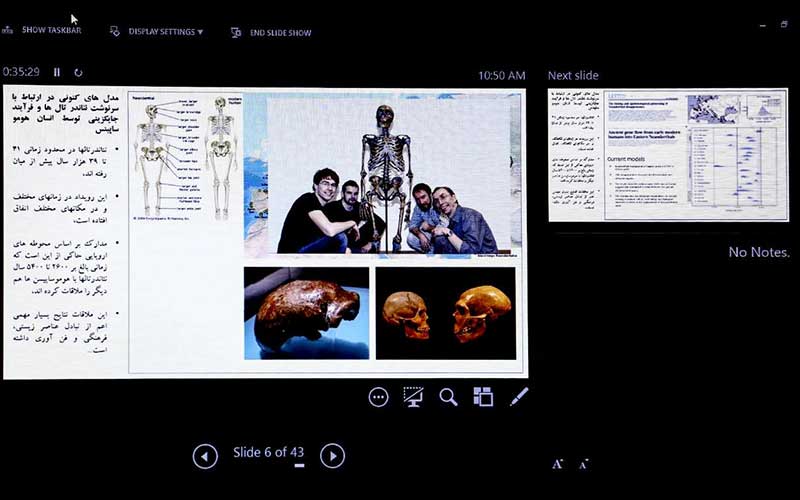Zoom into the slide with magnifier
The width and height of the screenshot is (800, 500).
tap(448, 397)
